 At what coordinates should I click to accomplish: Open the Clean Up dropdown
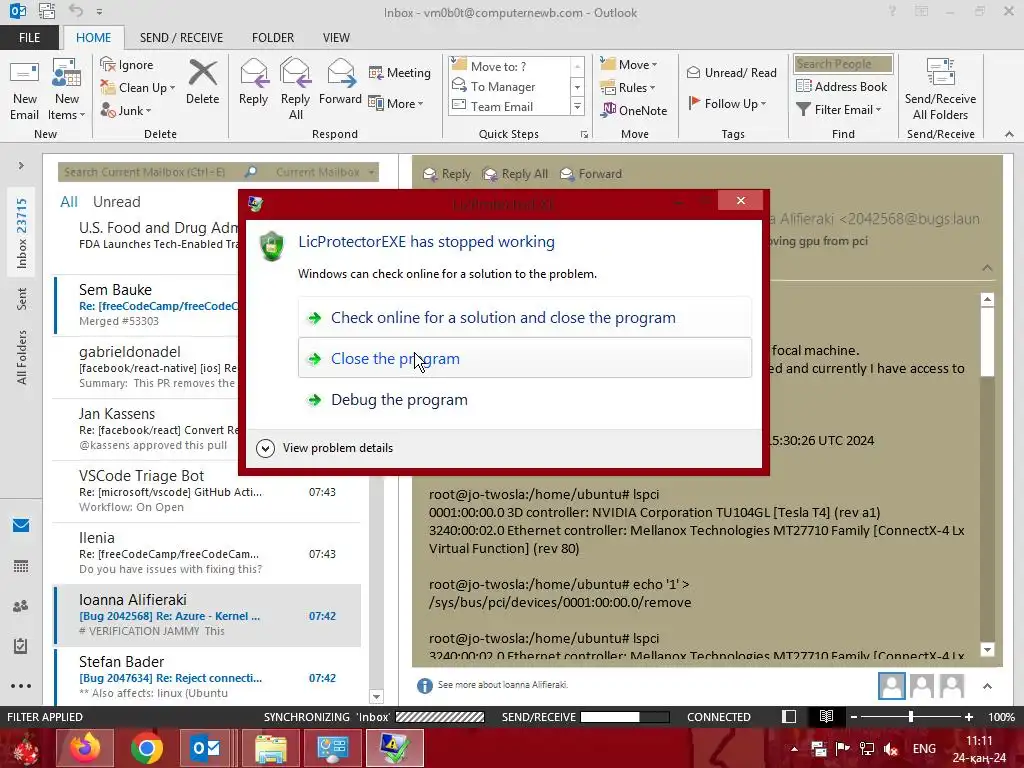click(137, 88)
